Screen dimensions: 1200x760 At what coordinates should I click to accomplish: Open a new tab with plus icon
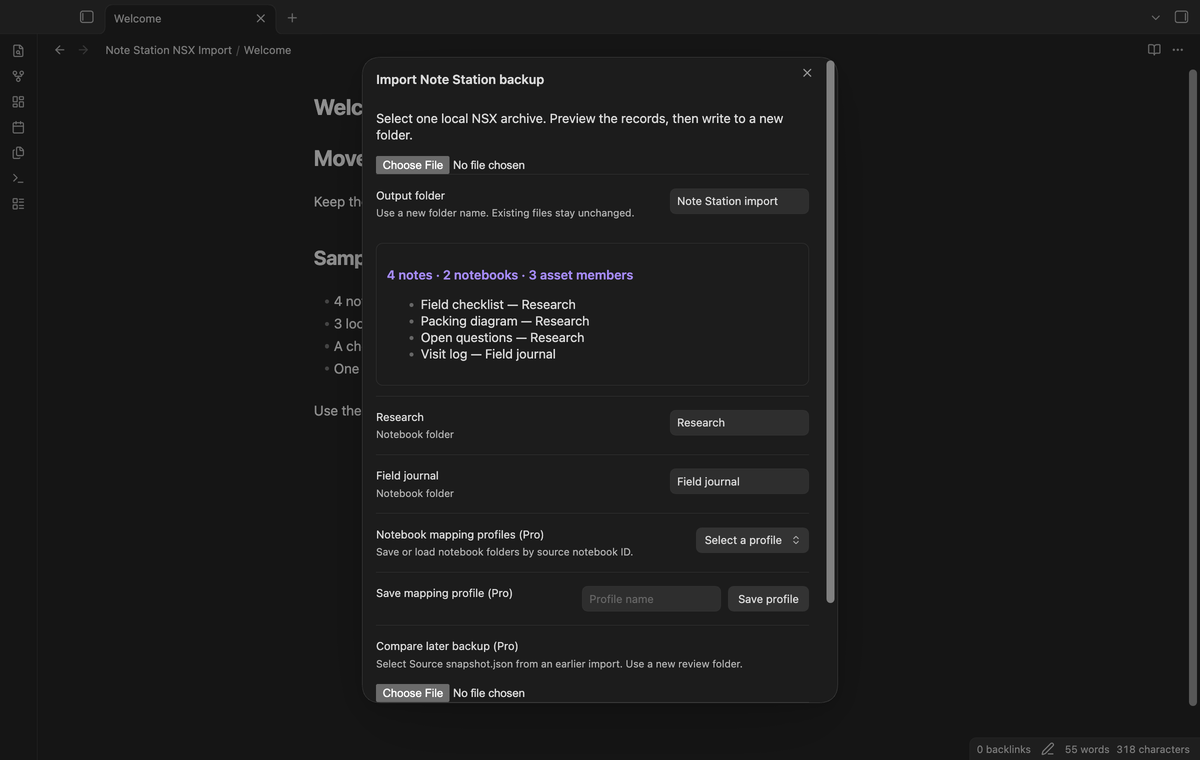point(292,18)
